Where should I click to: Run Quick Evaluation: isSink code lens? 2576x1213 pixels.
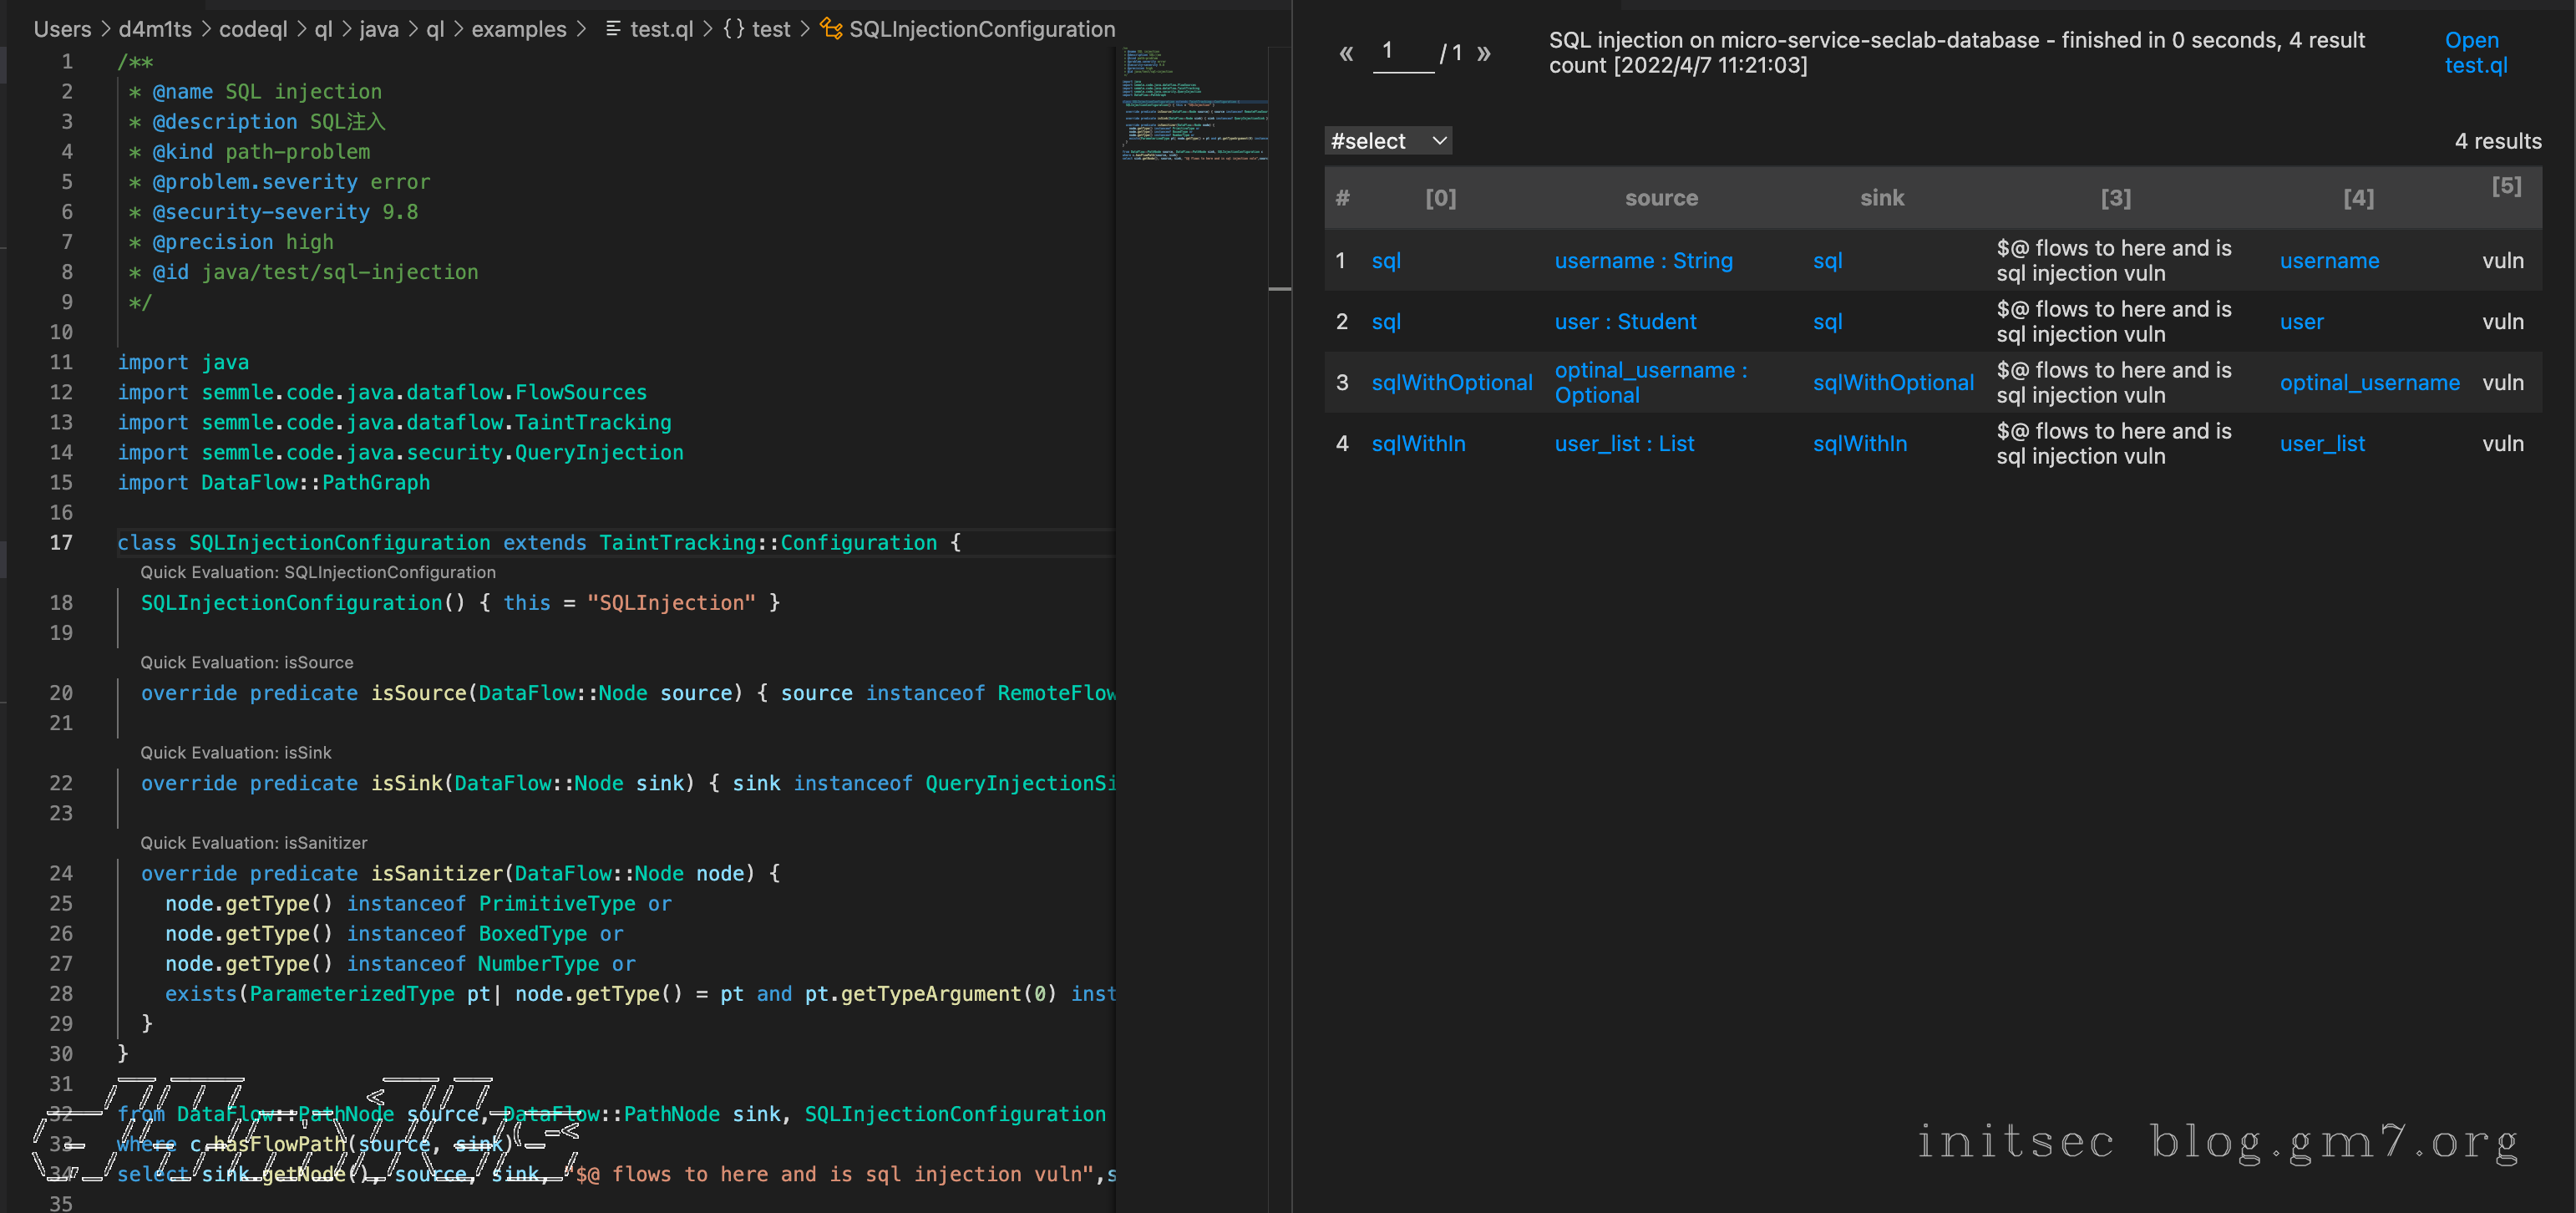[235, 752]
